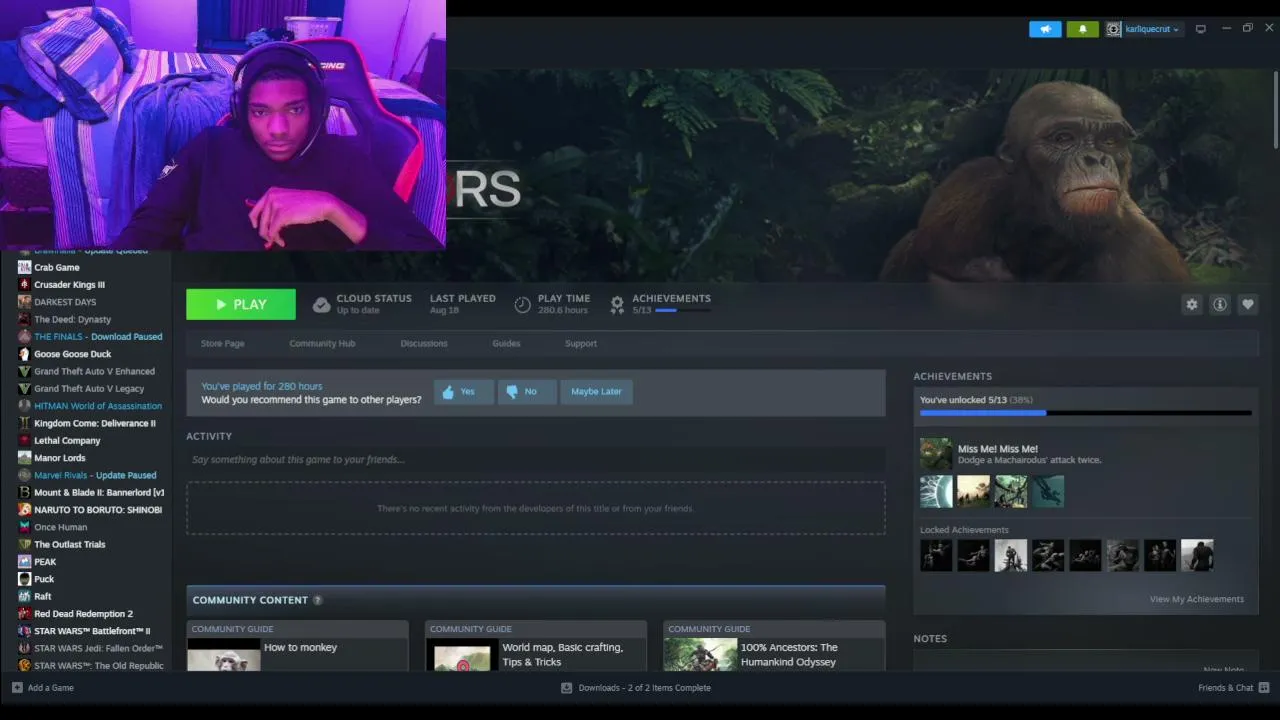Choose No for game recommendation

[x=526, y=391]
